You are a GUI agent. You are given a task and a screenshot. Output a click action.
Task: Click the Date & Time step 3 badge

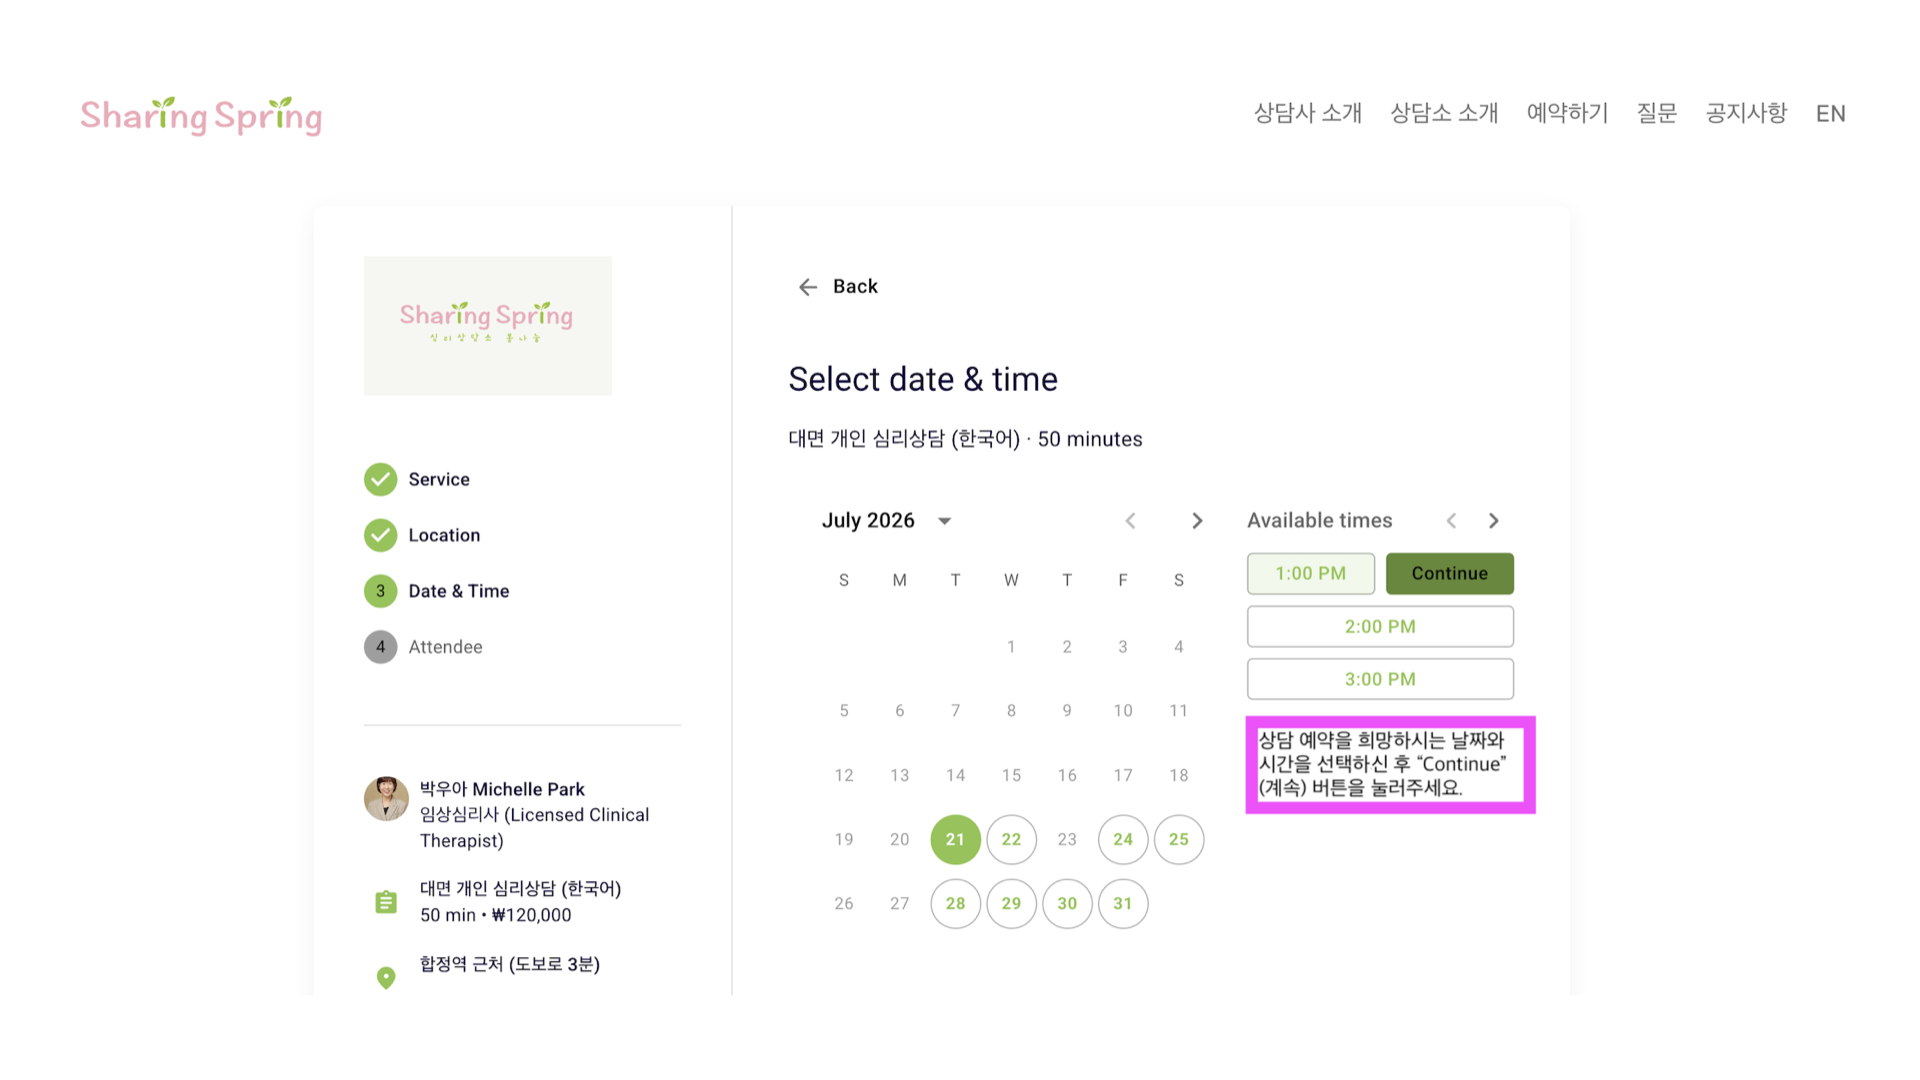380,592
